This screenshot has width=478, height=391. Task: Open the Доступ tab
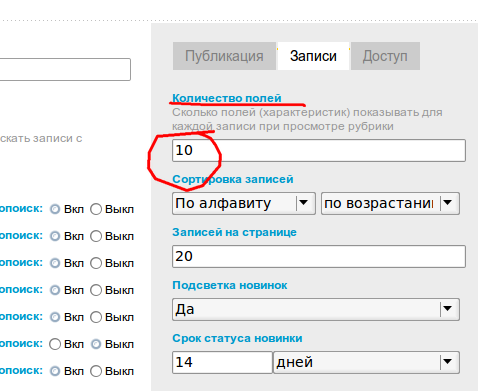385,56
